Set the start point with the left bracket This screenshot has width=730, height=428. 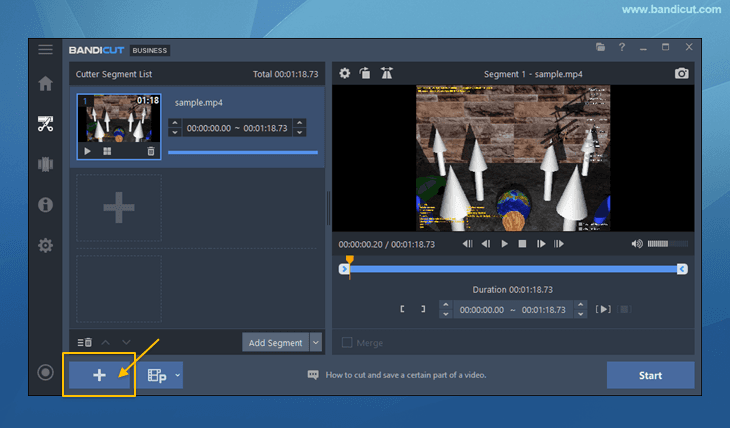tap(402, 309)
